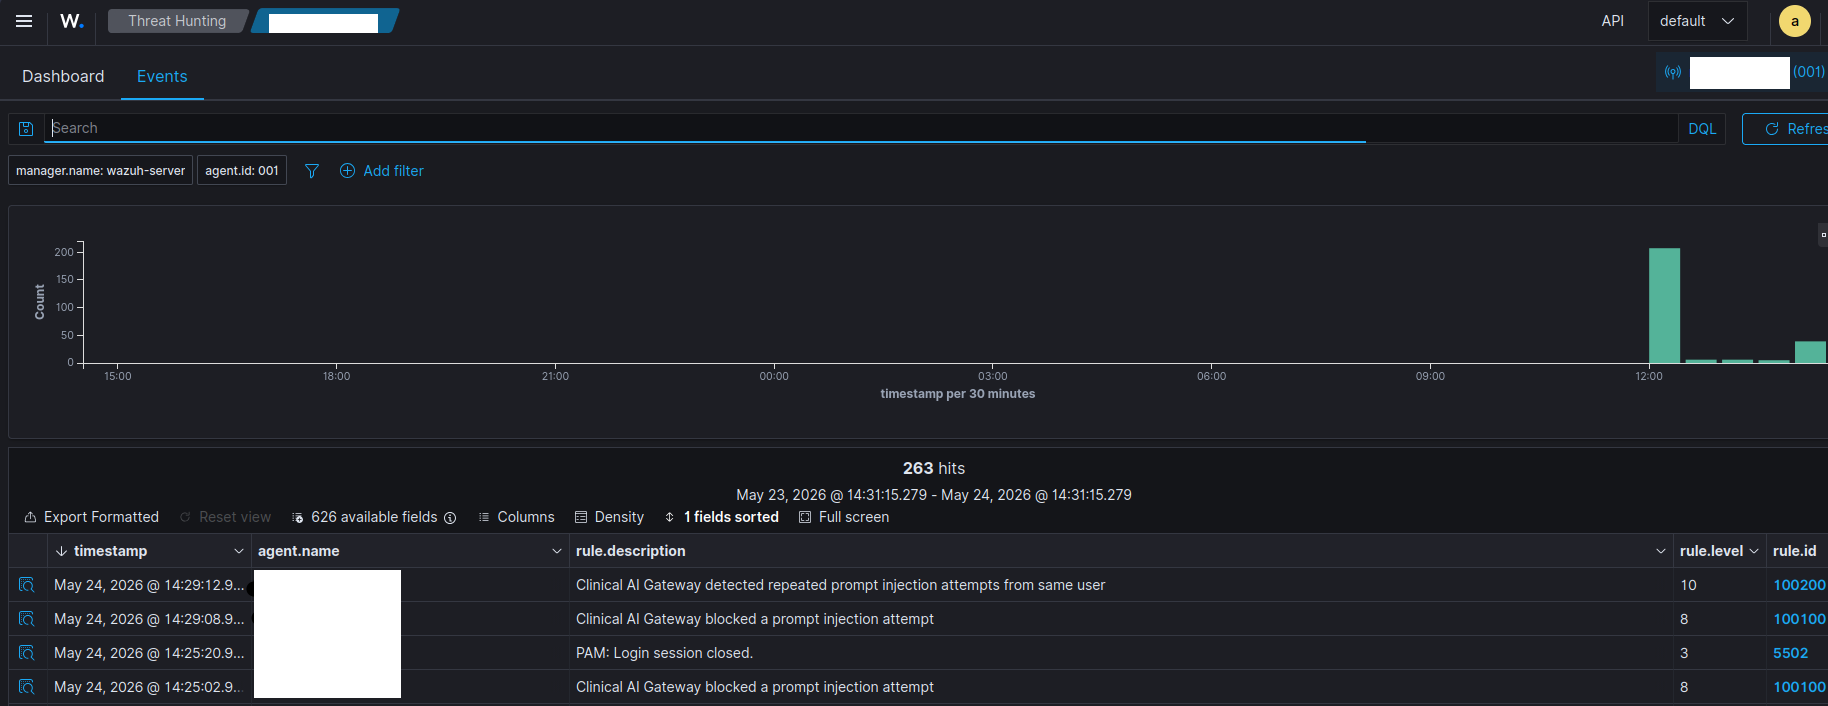Click the available fields info icon
The width and height of the screenshot is (1828, 706).
pos(450,518)
